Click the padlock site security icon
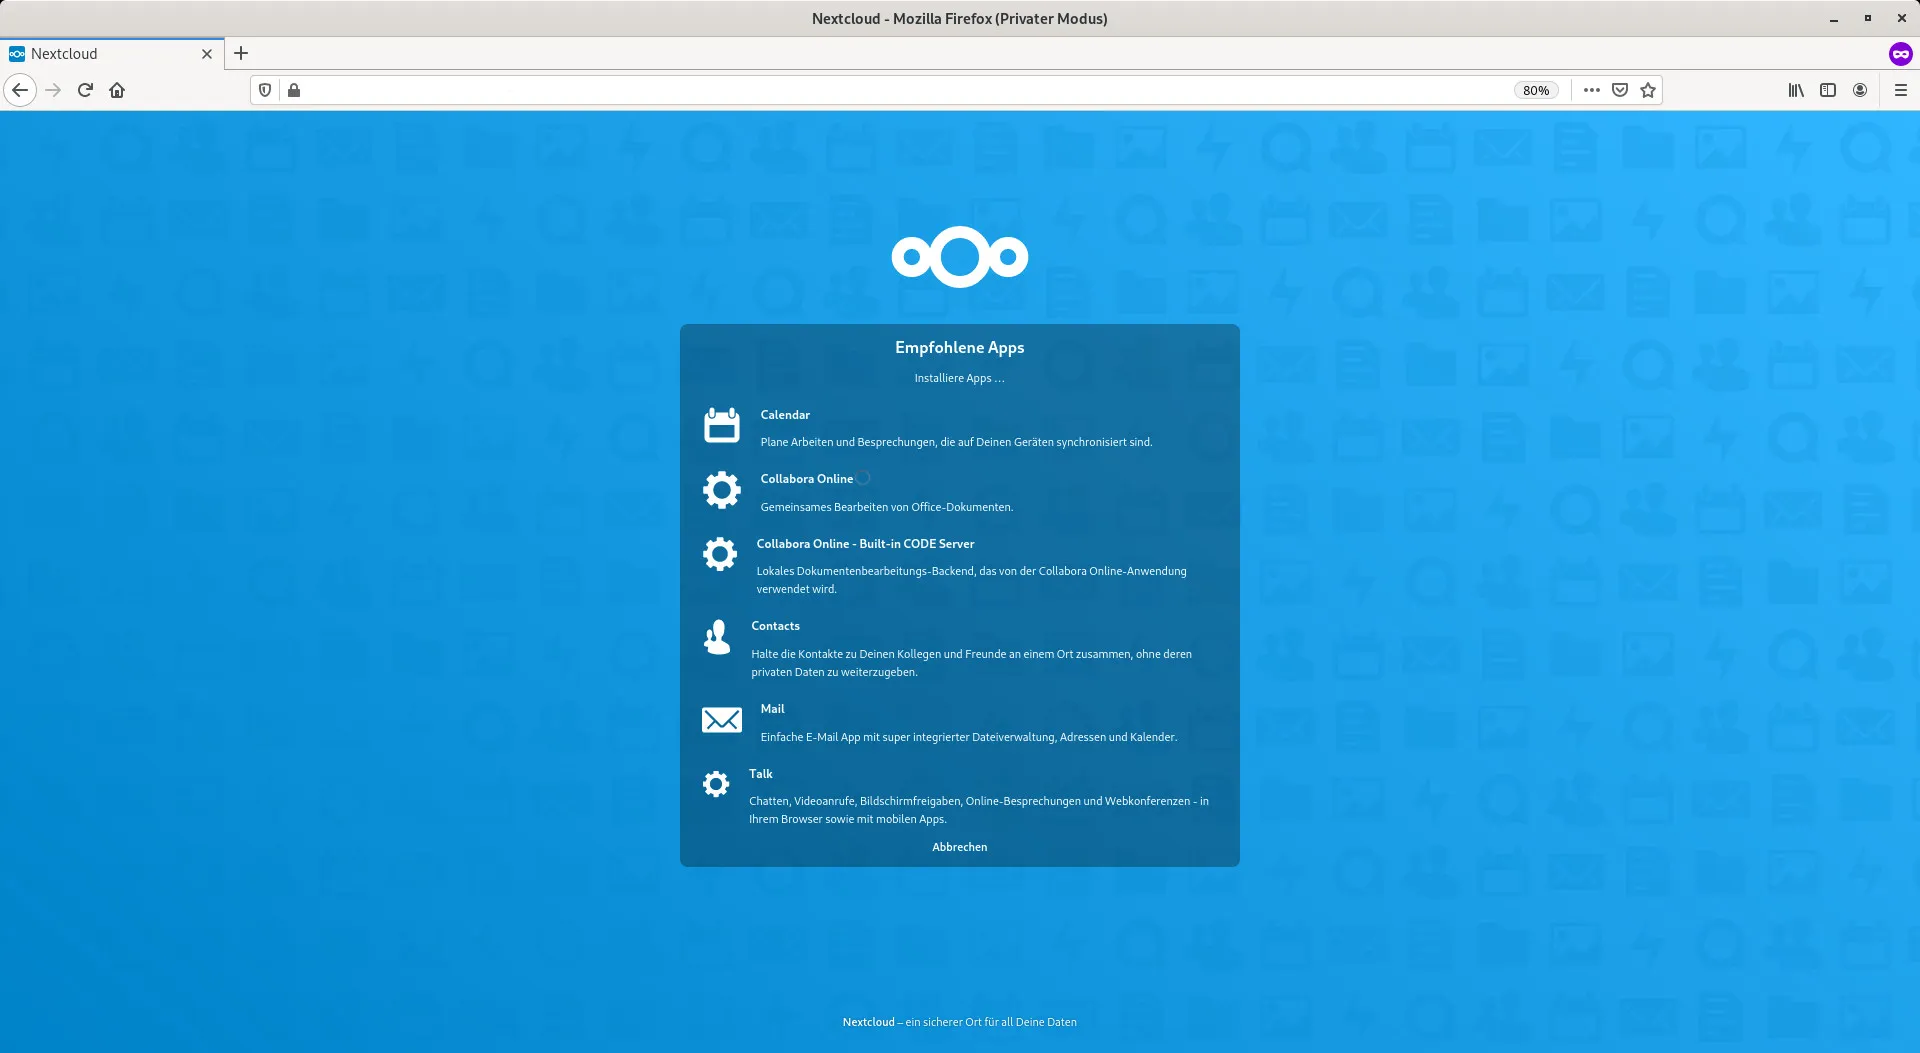This screenshot has height=1053, width=1920. (x=294, y=90)
